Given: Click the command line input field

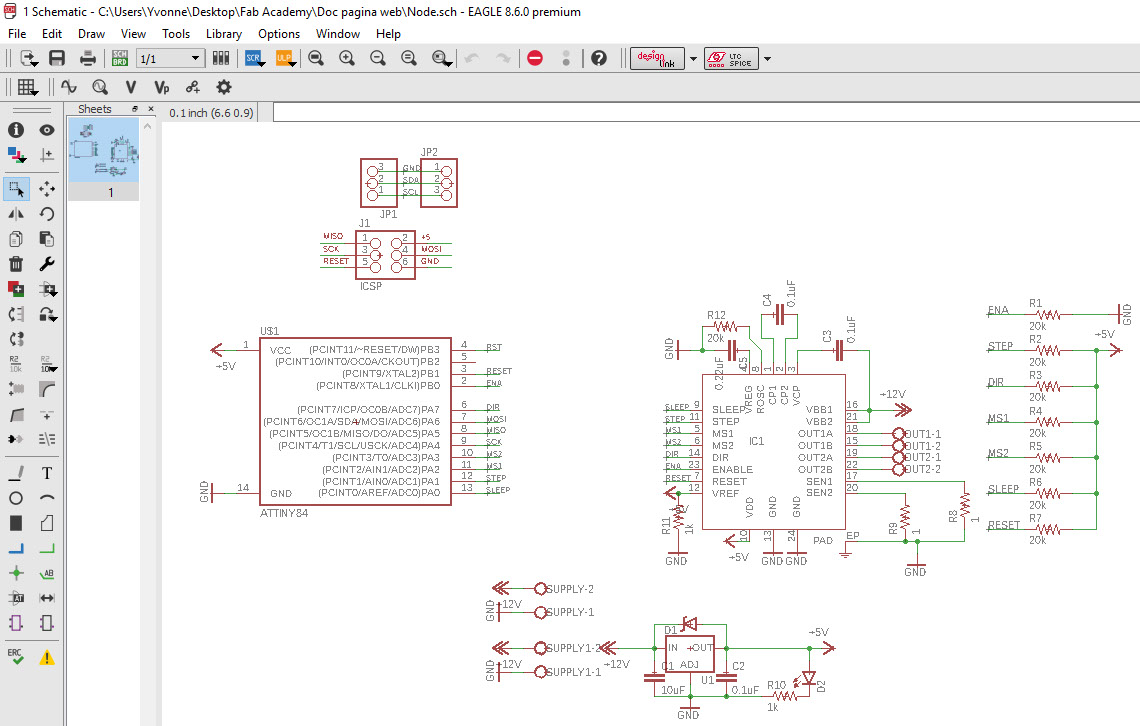Looking at the screenshot, I should 706,112.
